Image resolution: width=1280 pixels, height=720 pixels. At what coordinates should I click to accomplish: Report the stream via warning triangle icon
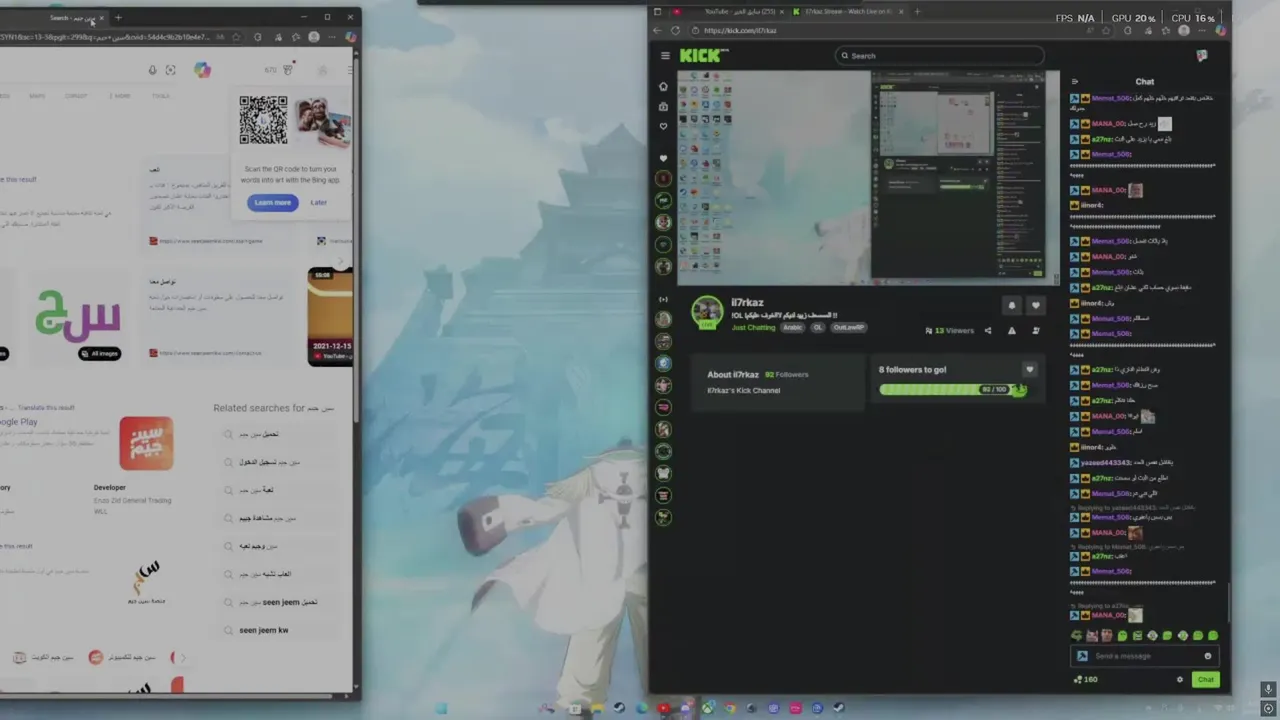(1011, 331)
